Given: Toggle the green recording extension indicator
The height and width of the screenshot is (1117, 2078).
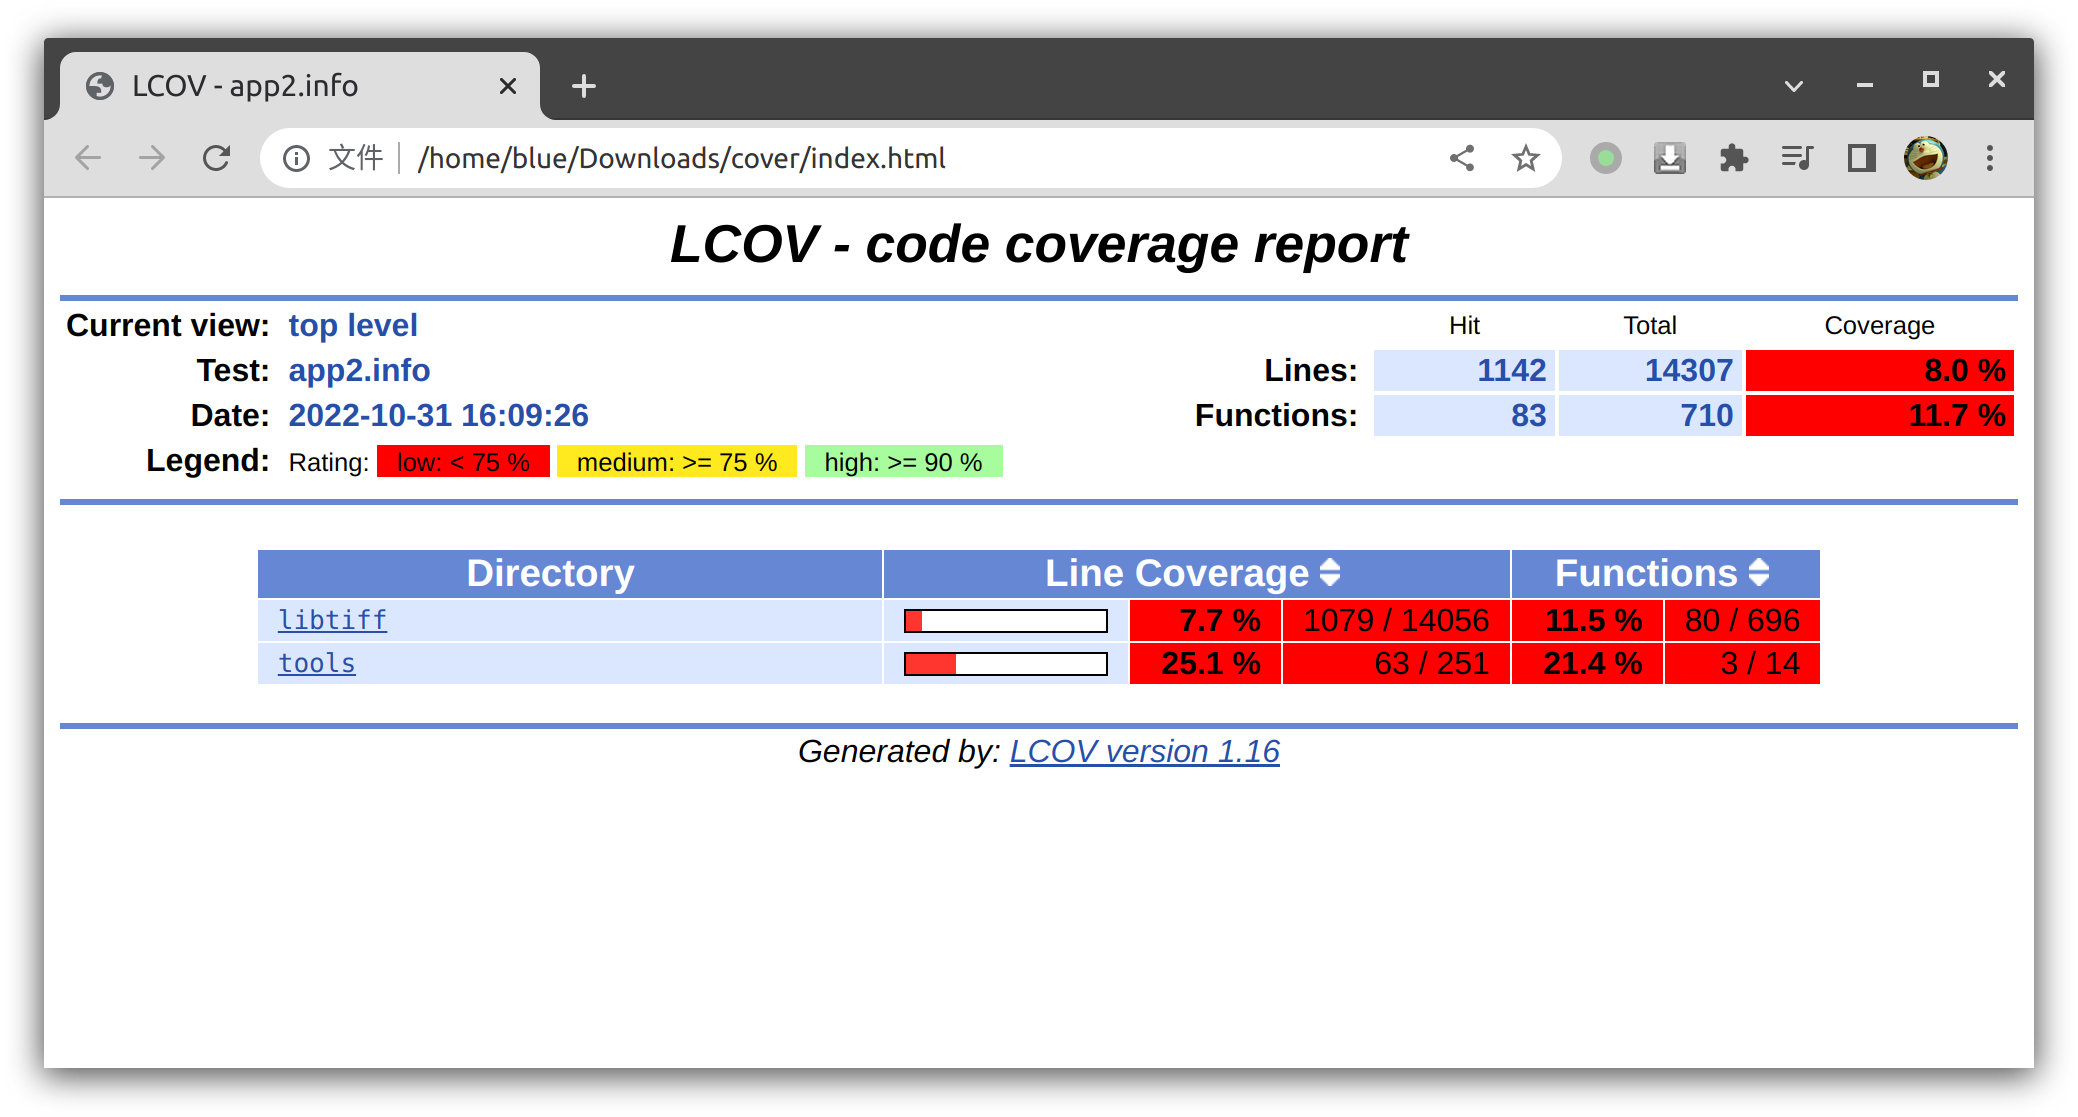Looking at the screenshot, I should pyautogui.click(x=1605, y=157).
